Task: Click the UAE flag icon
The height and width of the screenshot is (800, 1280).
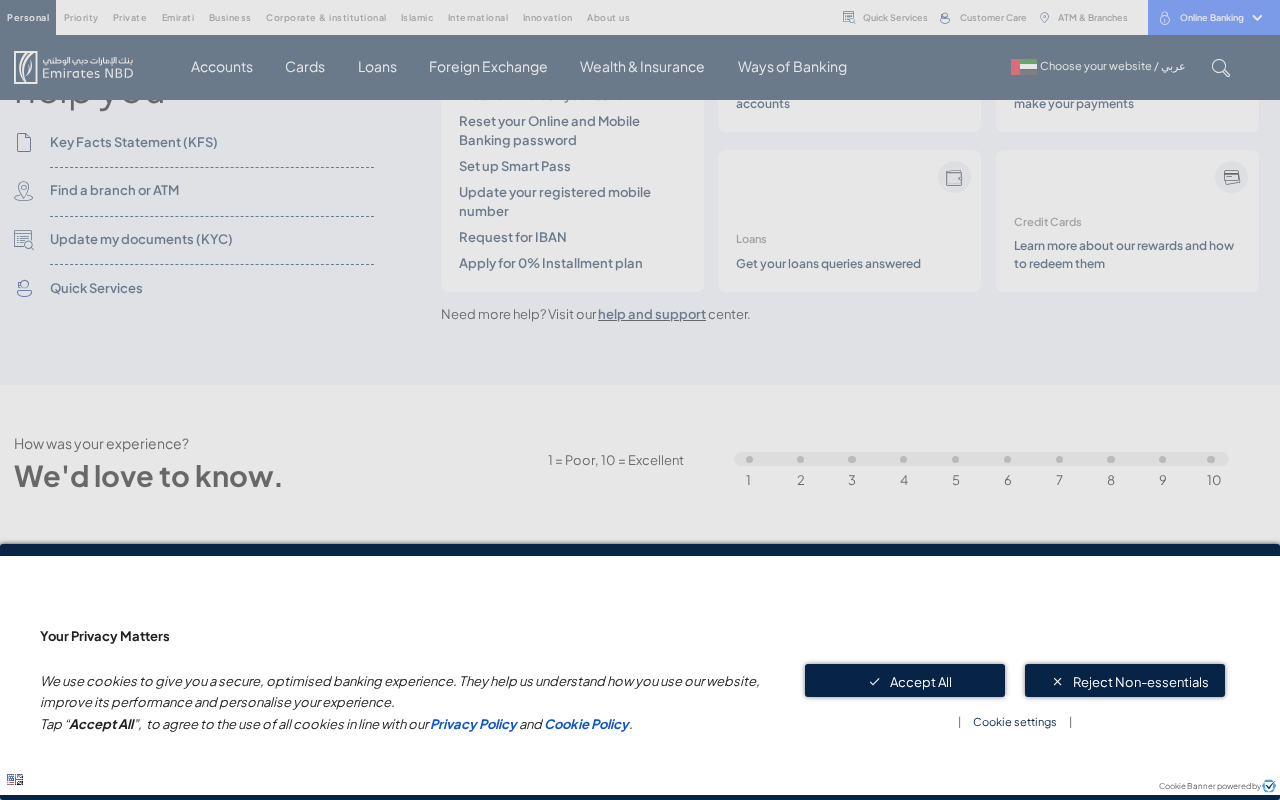Action: [1024, 67]
